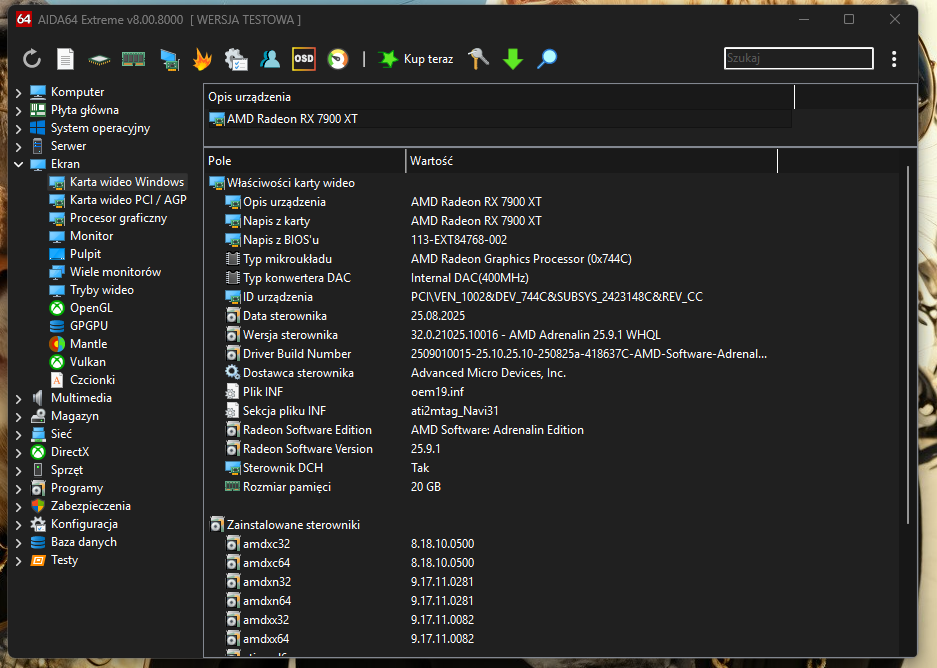
Task: Click the magnifier search icon
Action: 547,59
